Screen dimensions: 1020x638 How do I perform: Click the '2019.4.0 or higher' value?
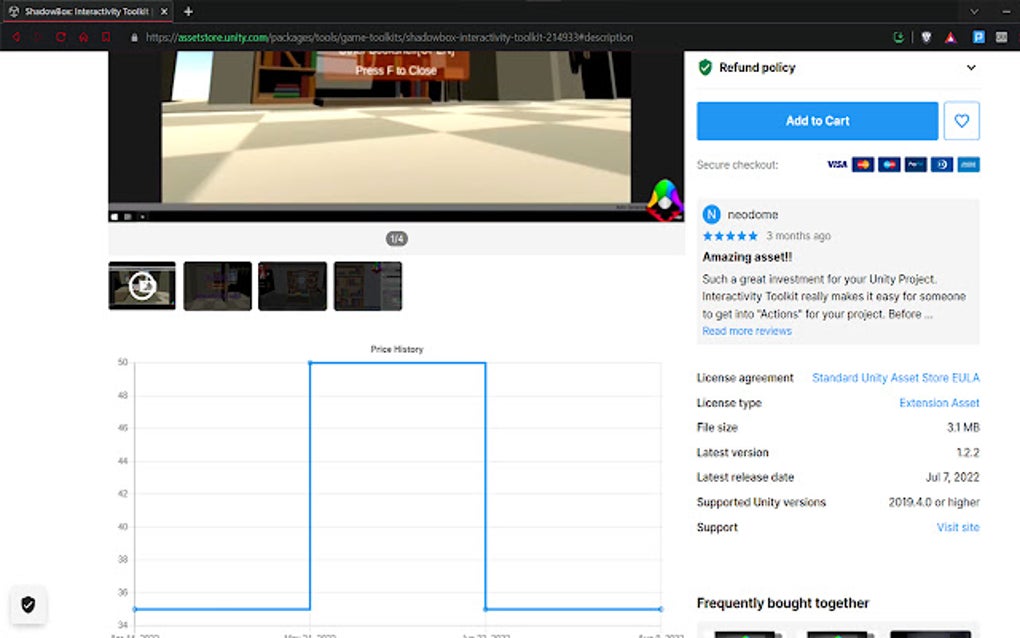click(x=933, y=503)
